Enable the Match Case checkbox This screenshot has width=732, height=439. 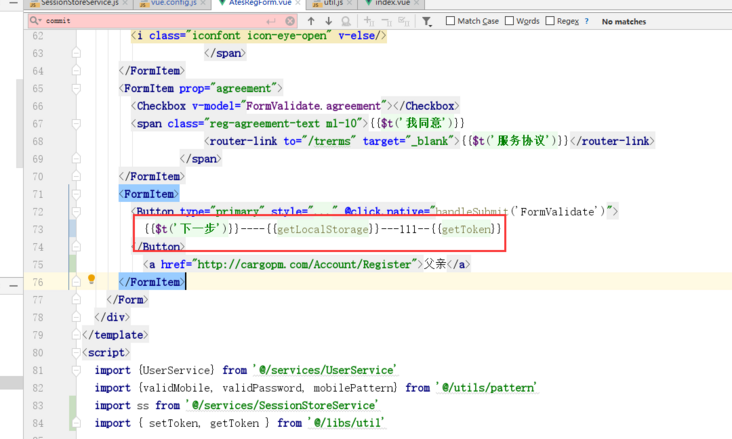(450, 21)
